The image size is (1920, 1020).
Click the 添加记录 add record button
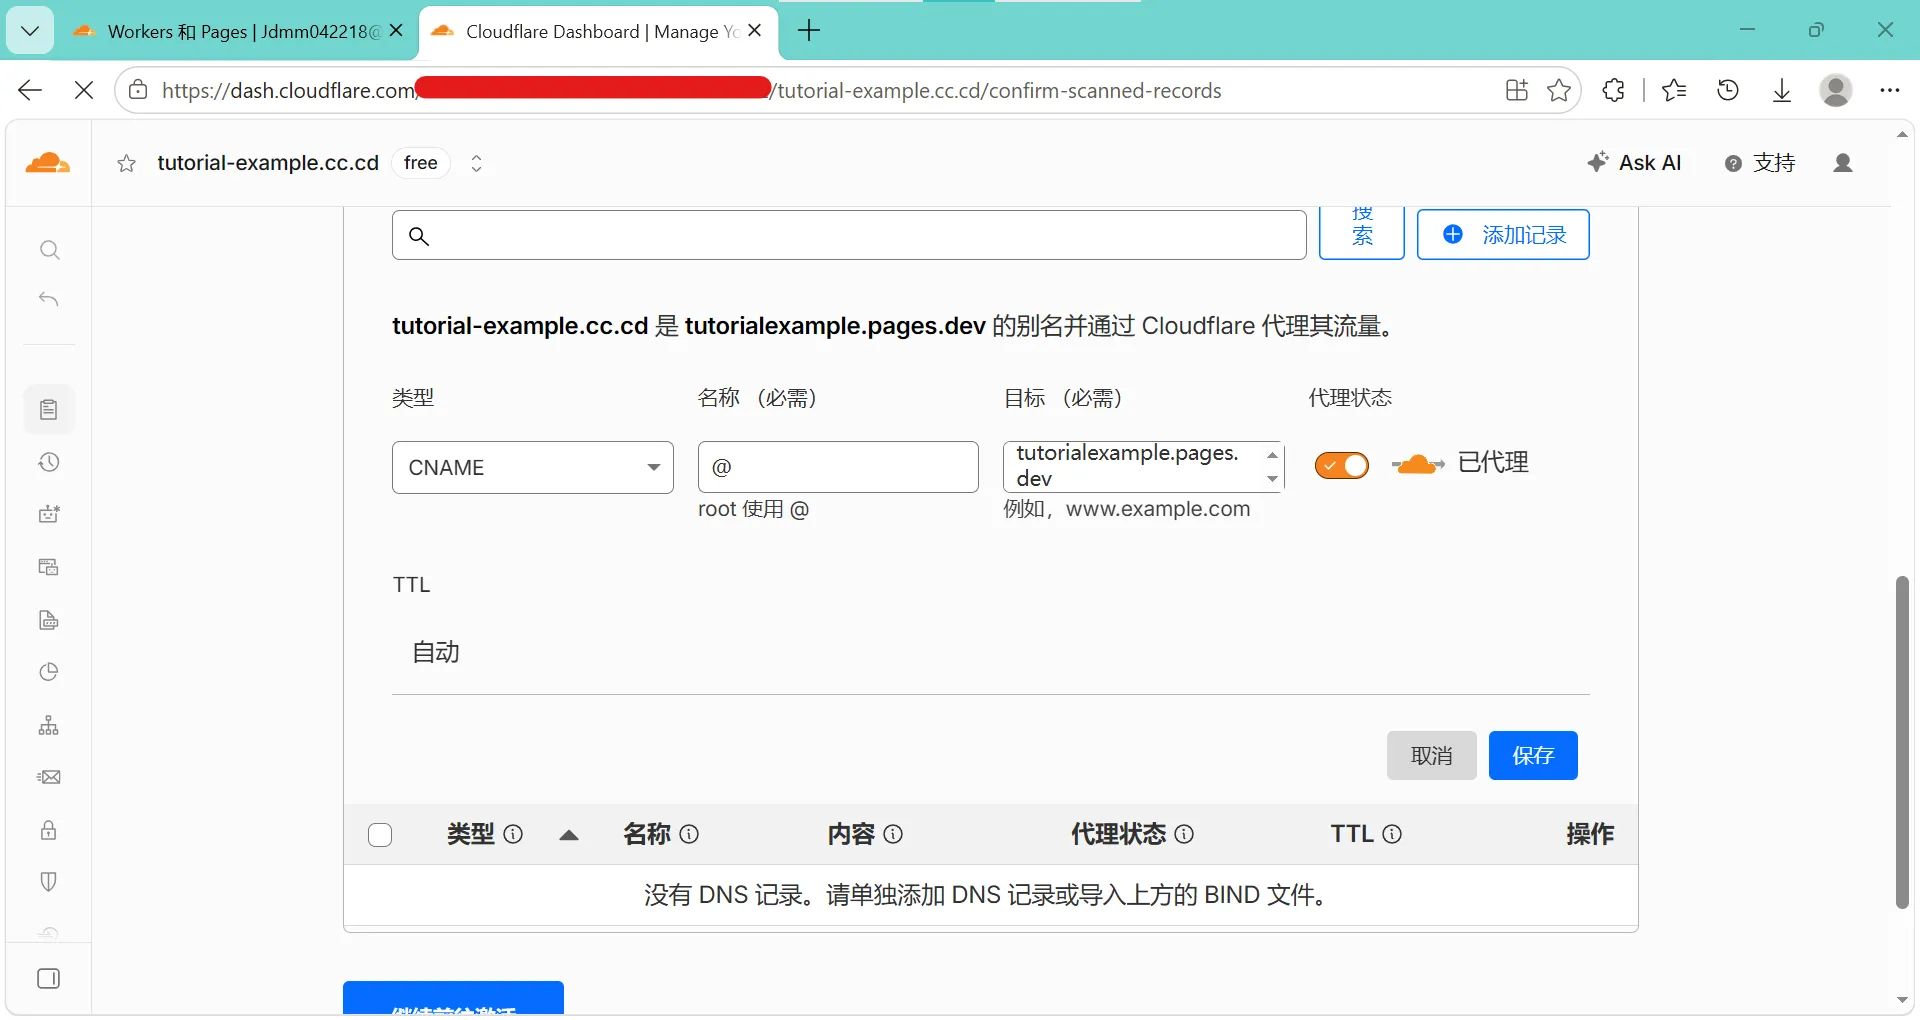point(1503,234)
